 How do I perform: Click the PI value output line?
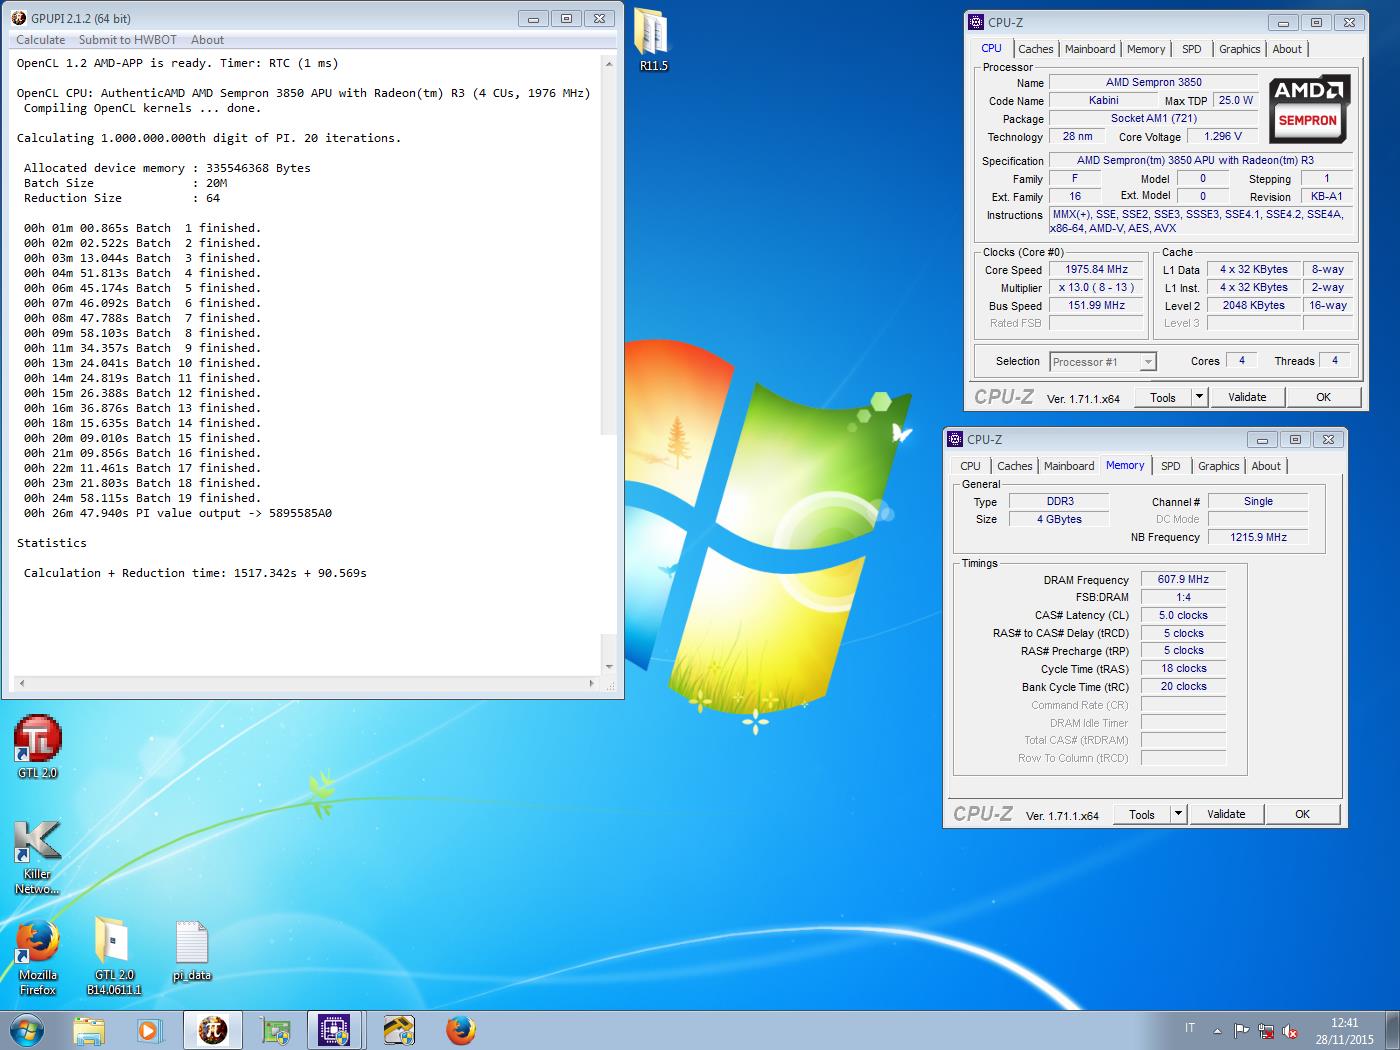[x=178, y=513]
